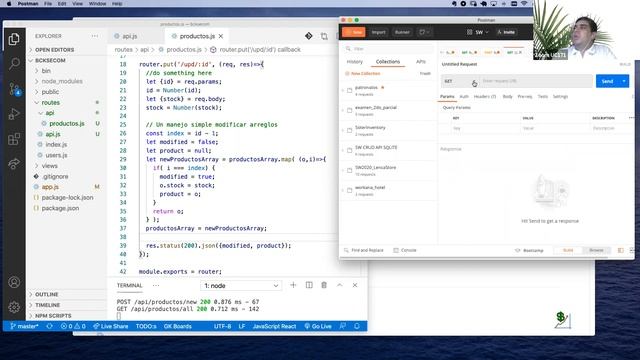640x360 pixels.
Task: Open the Search view in VS Code activity bar
Action: coord(14,63)
